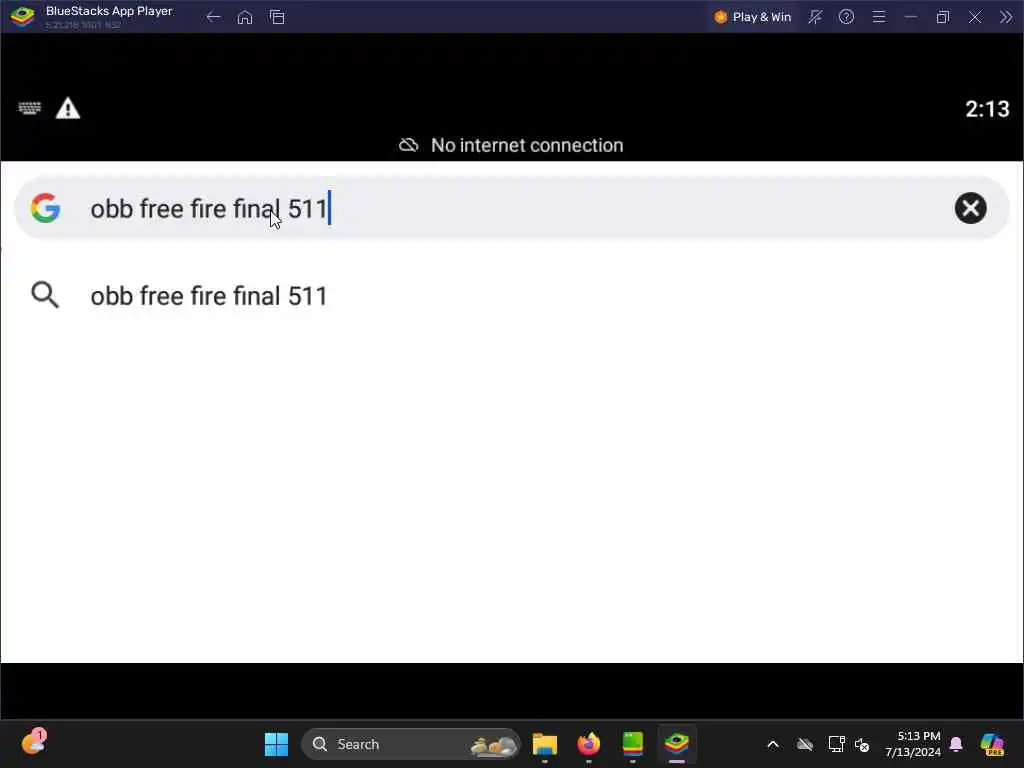Click the BlueStacks logo in title bar
The image size is (1024, 768).
[22, 16]
